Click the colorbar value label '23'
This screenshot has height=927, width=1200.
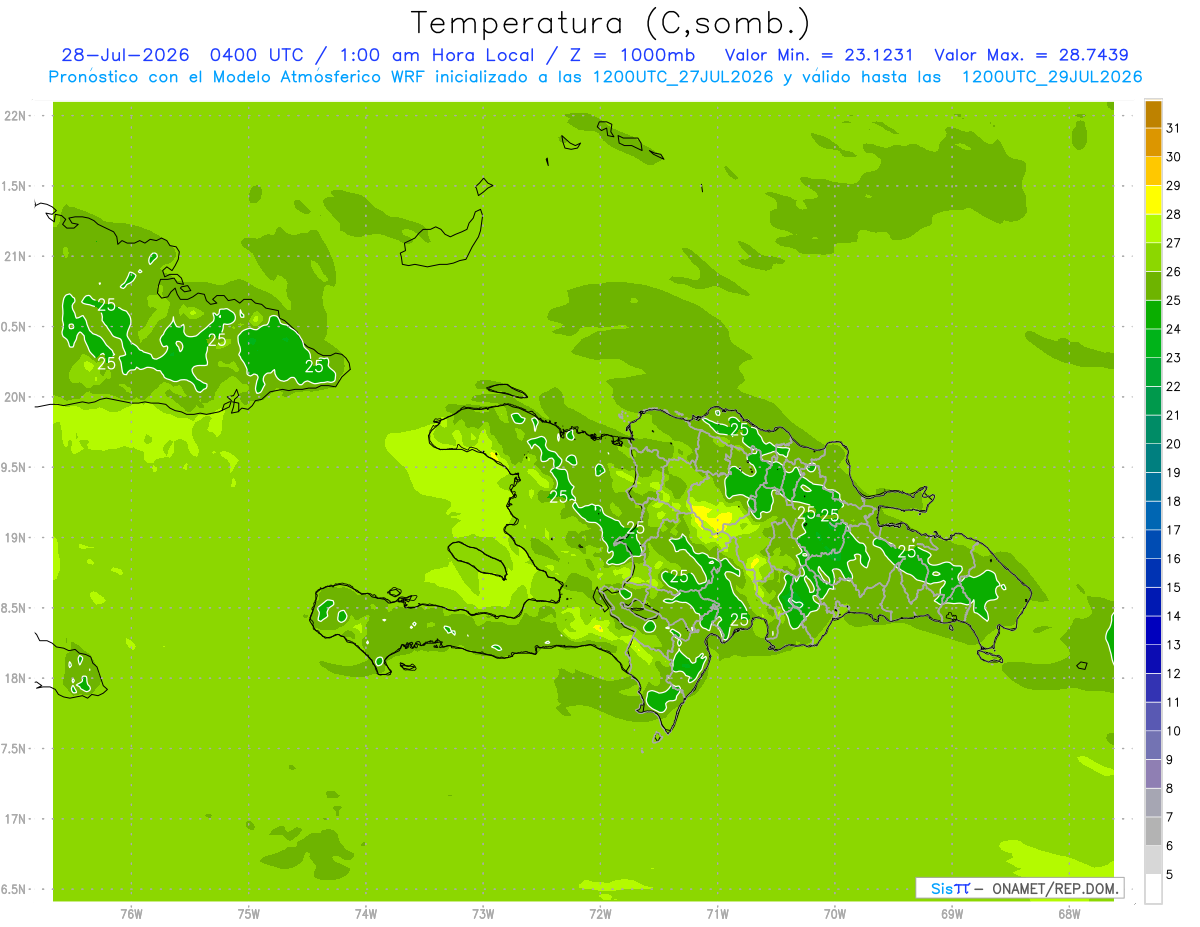(x=1174, y=358)
